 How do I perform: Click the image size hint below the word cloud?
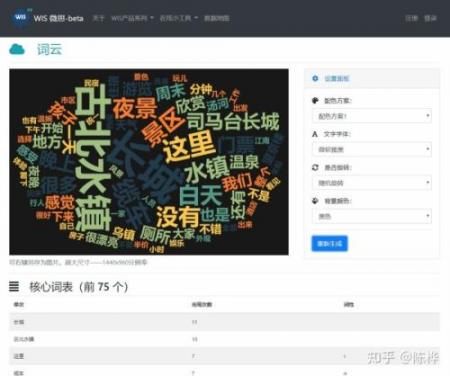pyautogui.click(x=78, y=262)
